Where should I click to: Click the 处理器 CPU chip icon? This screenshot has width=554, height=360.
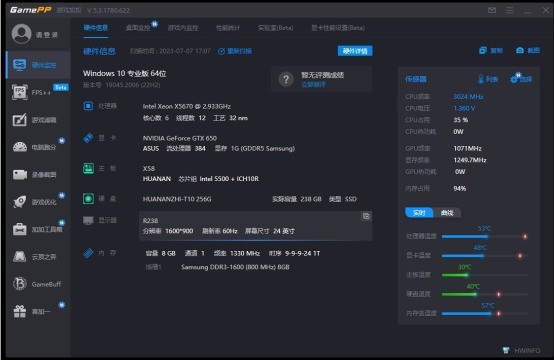[x=88, y=106]
